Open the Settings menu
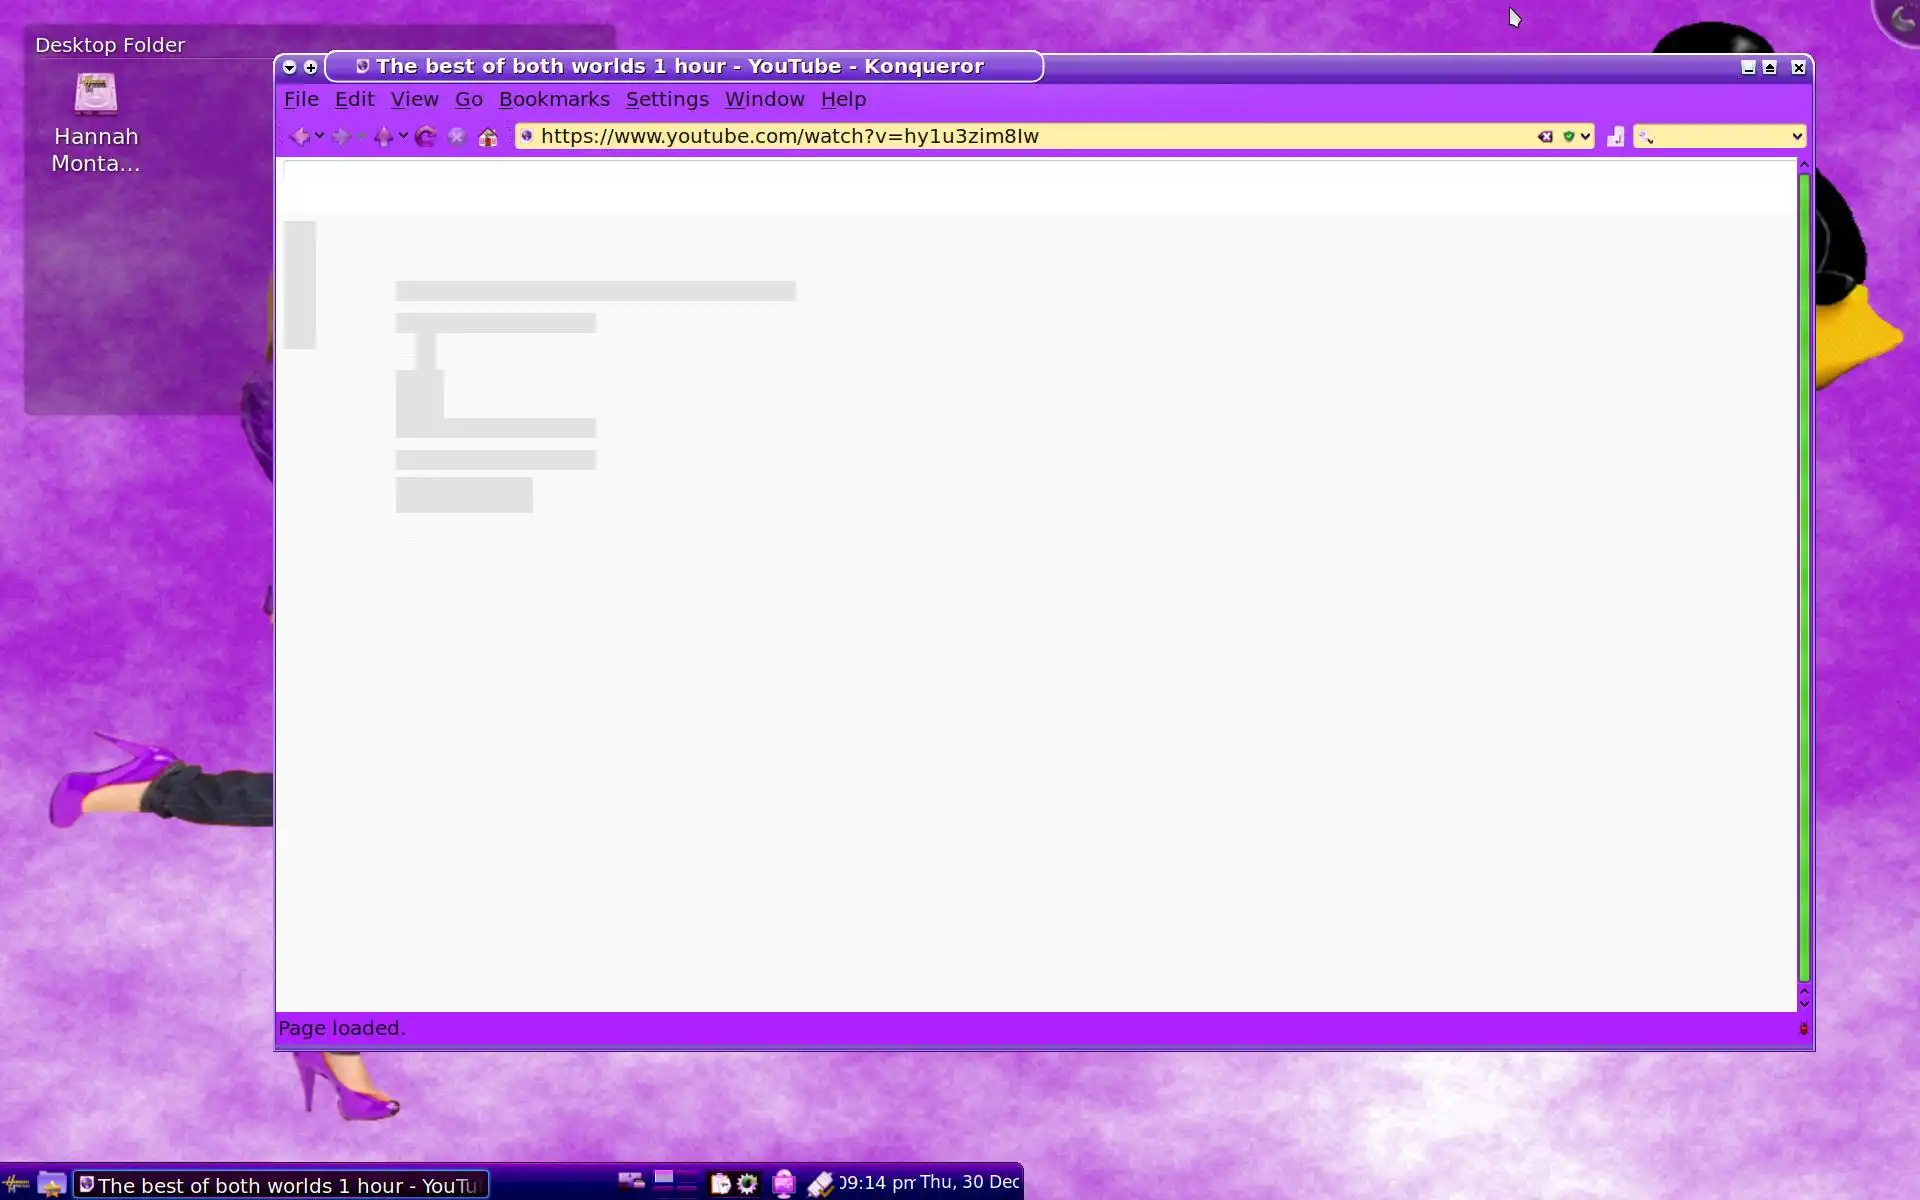The height and width of the screenshot is (1200, 1920). 667,99
